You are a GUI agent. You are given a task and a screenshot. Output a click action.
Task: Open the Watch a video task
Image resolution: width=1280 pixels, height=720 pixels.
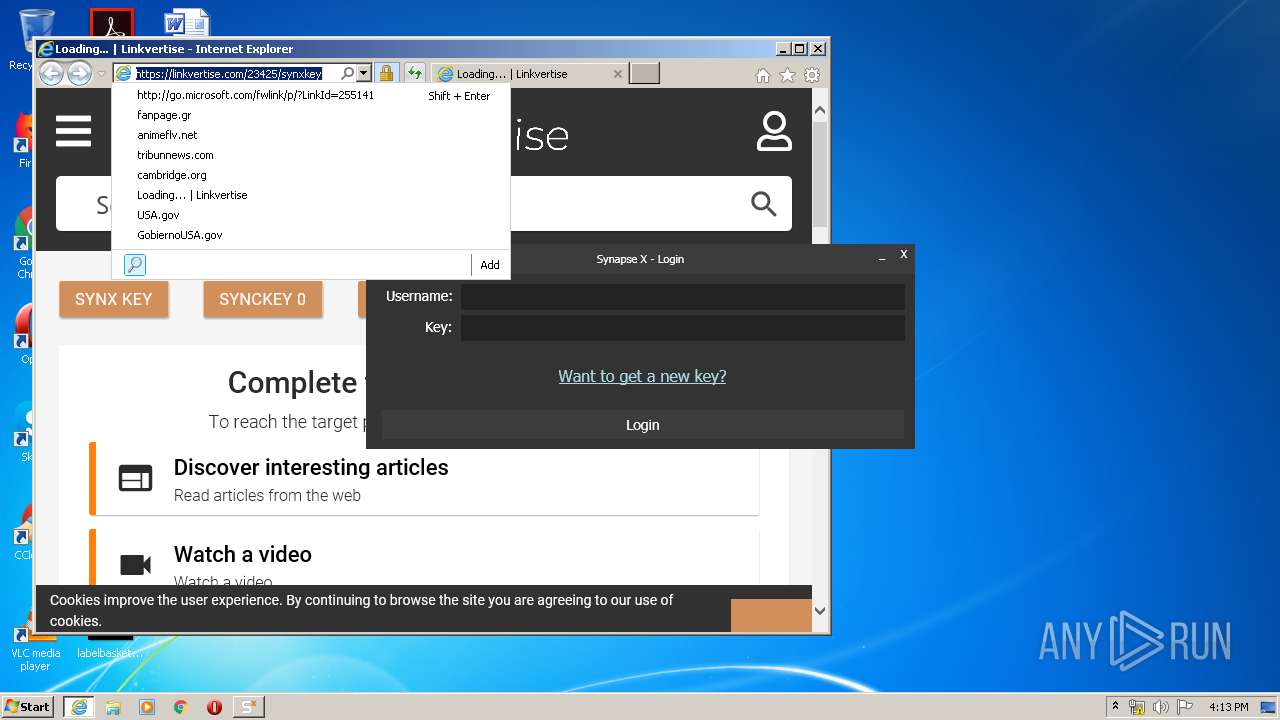pyautogui.click(x=424, y=558)
